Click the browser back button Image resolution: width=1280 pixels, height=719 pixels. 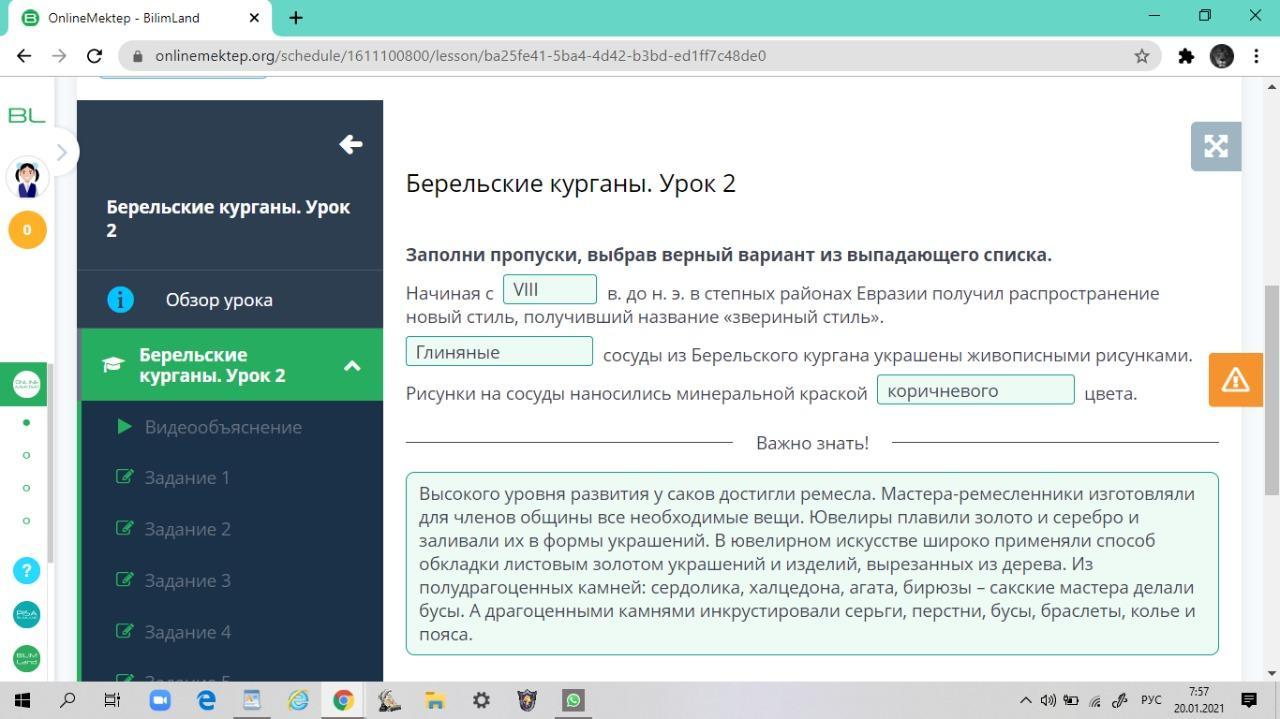pos(24,56)
